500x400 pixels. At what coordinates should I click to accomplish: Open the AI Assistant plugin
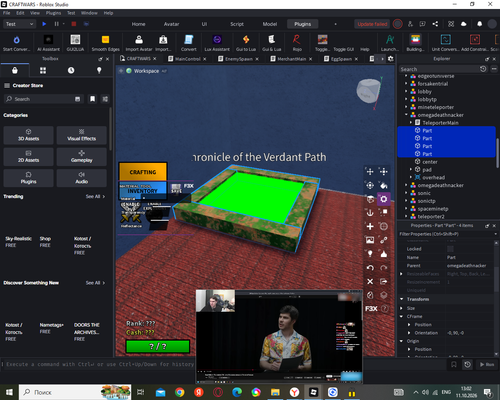point(48,43)
